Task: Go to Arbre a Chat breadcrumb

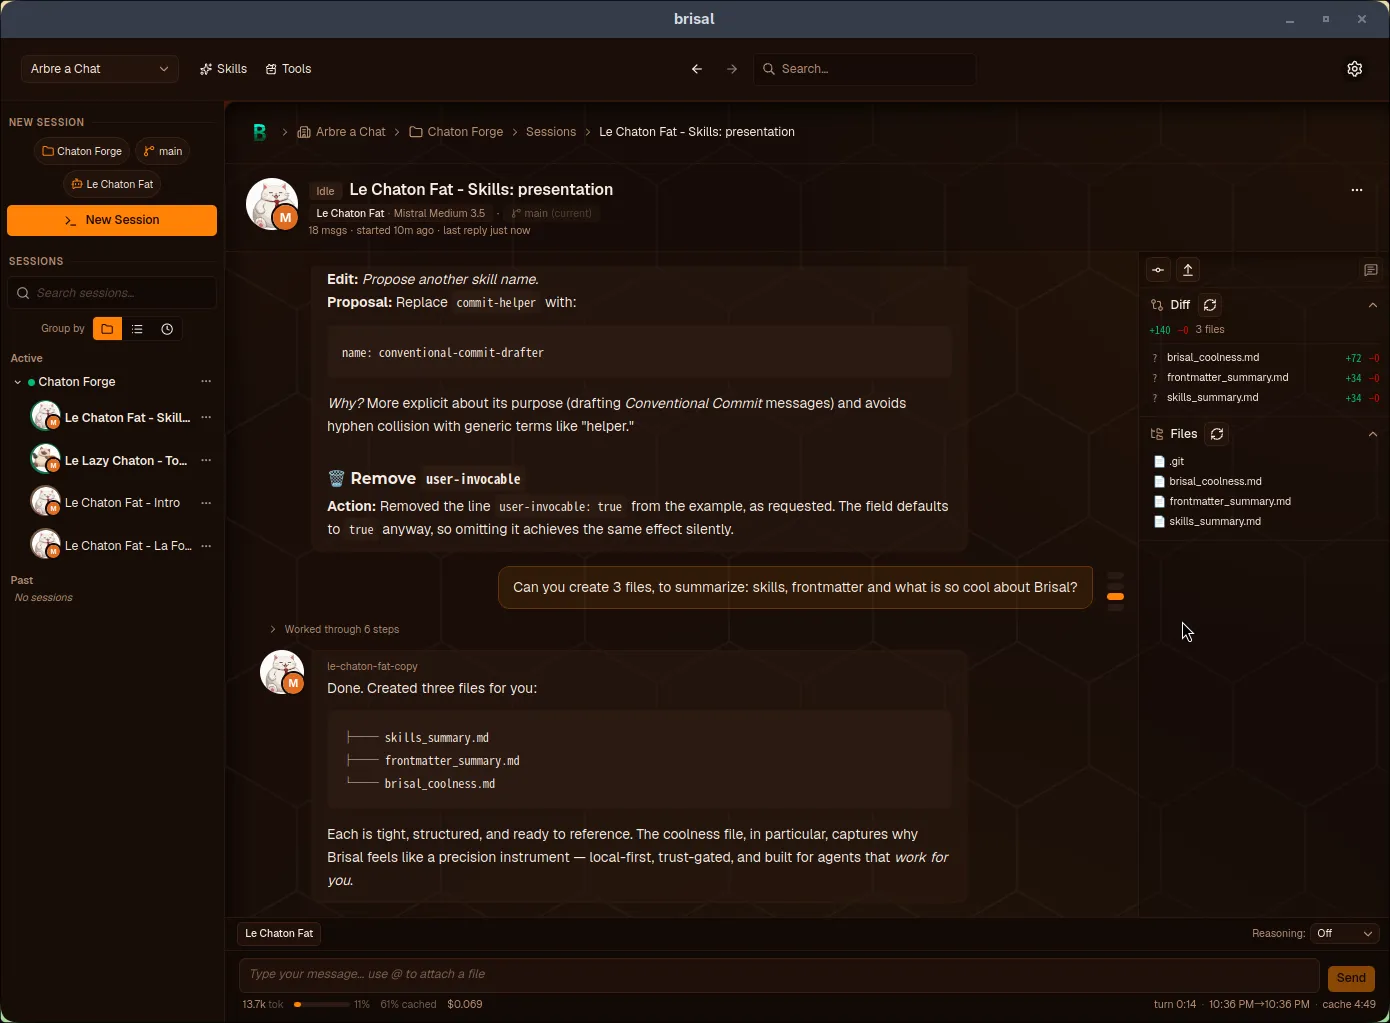Action: [341, 132]
